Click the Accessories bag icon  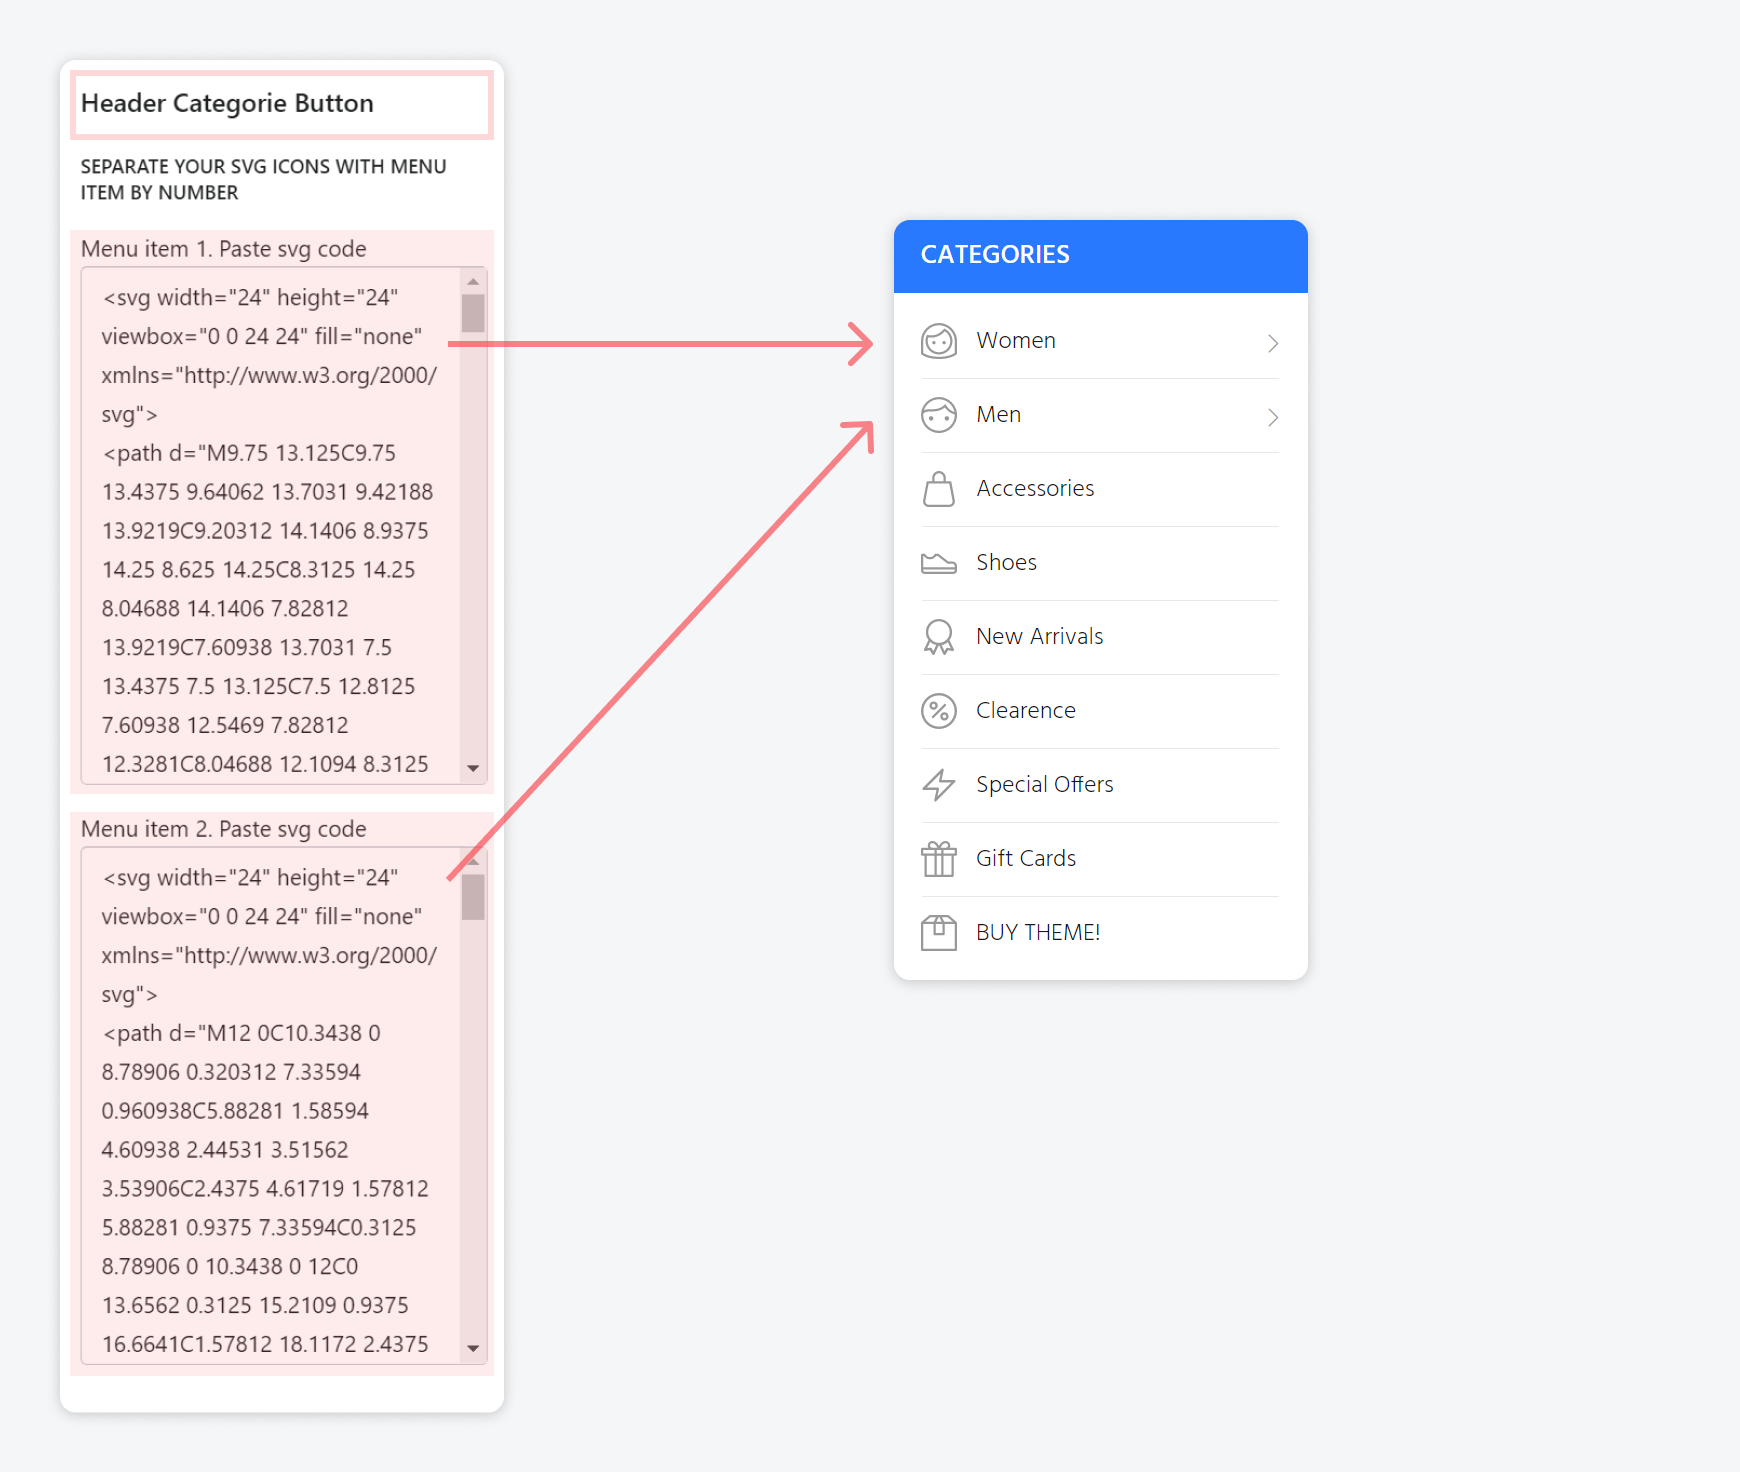tap(938, 489)
